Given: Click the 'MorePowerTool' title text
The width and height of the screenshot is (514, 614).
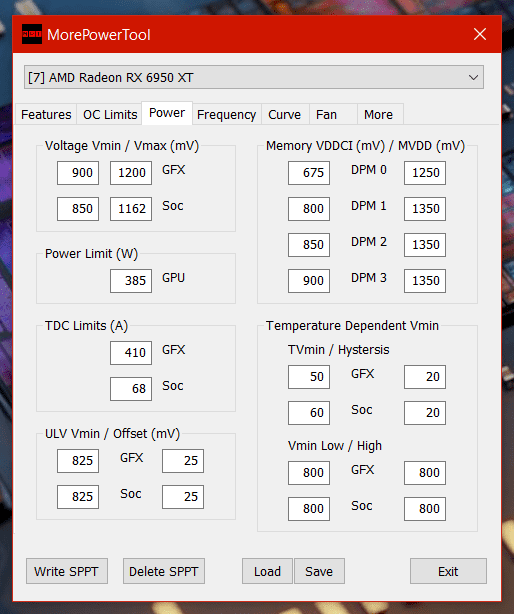Looking at the screenshot, I should pyautogui.click(x=99, y=35).
